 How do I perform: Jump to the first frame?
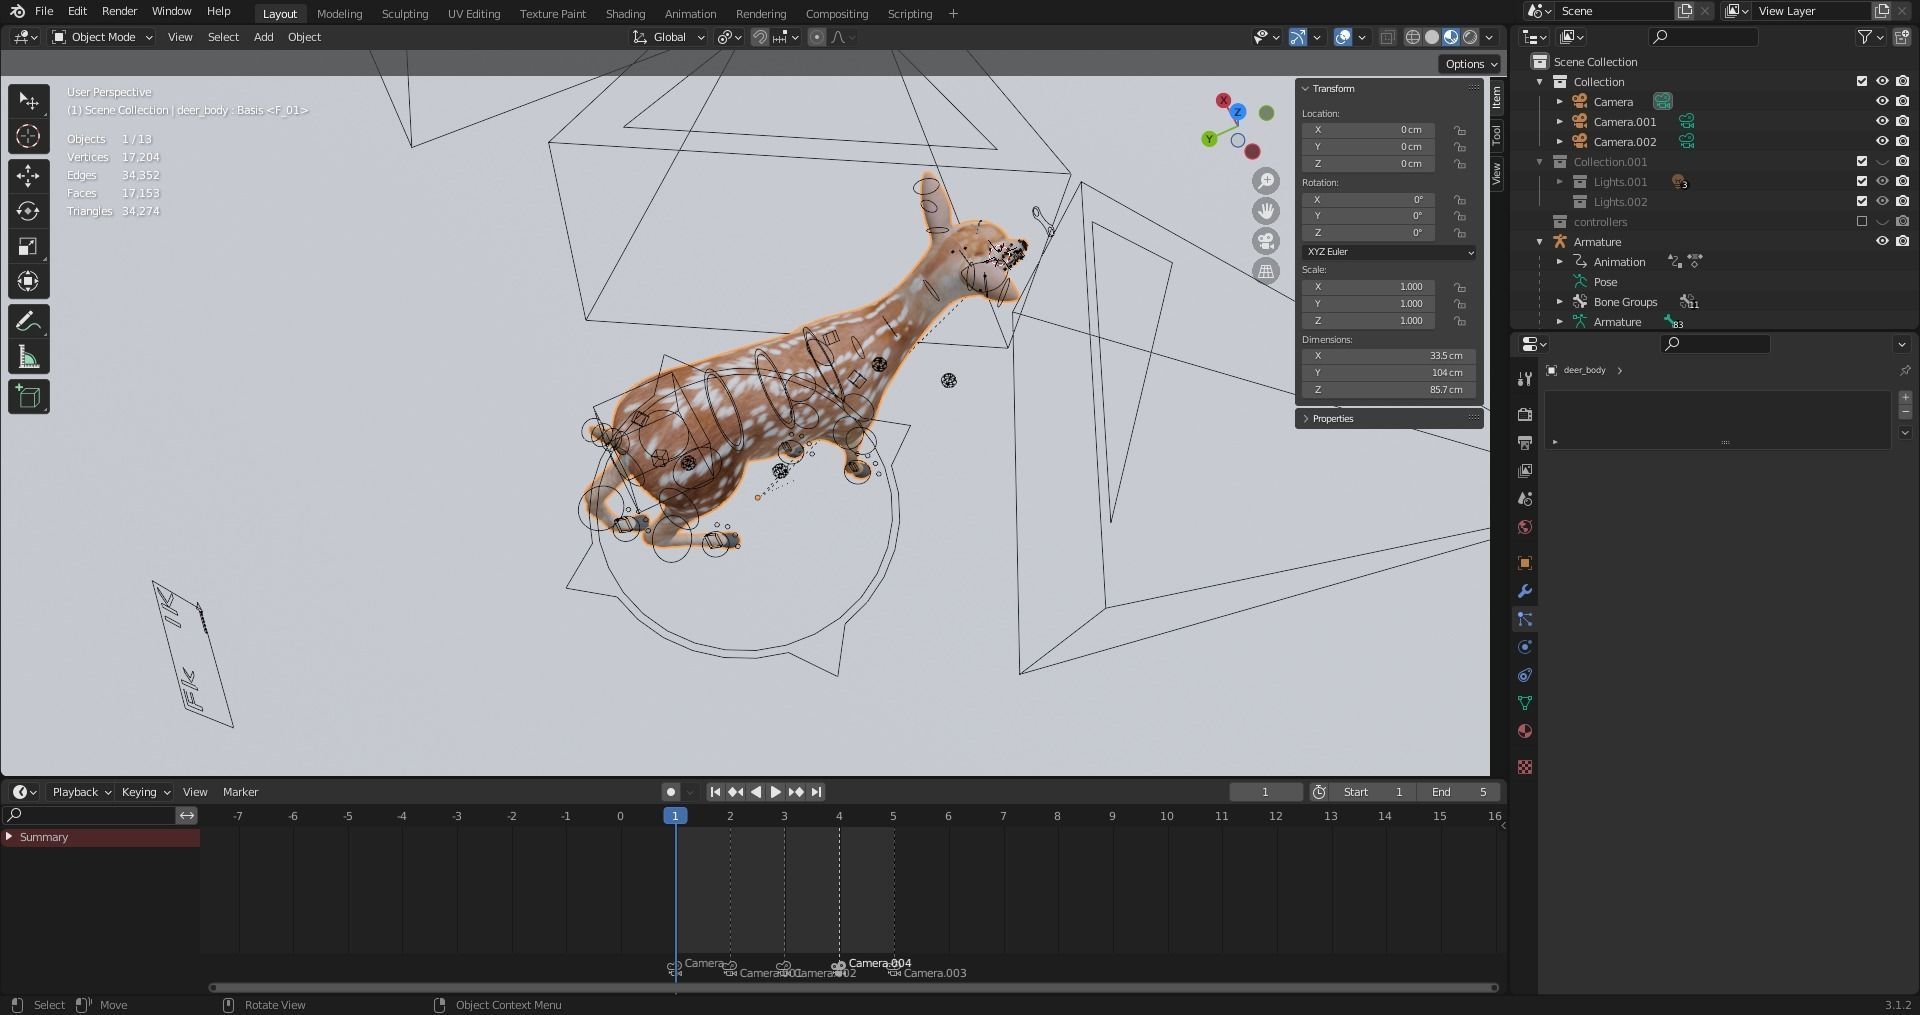point(715,792)
